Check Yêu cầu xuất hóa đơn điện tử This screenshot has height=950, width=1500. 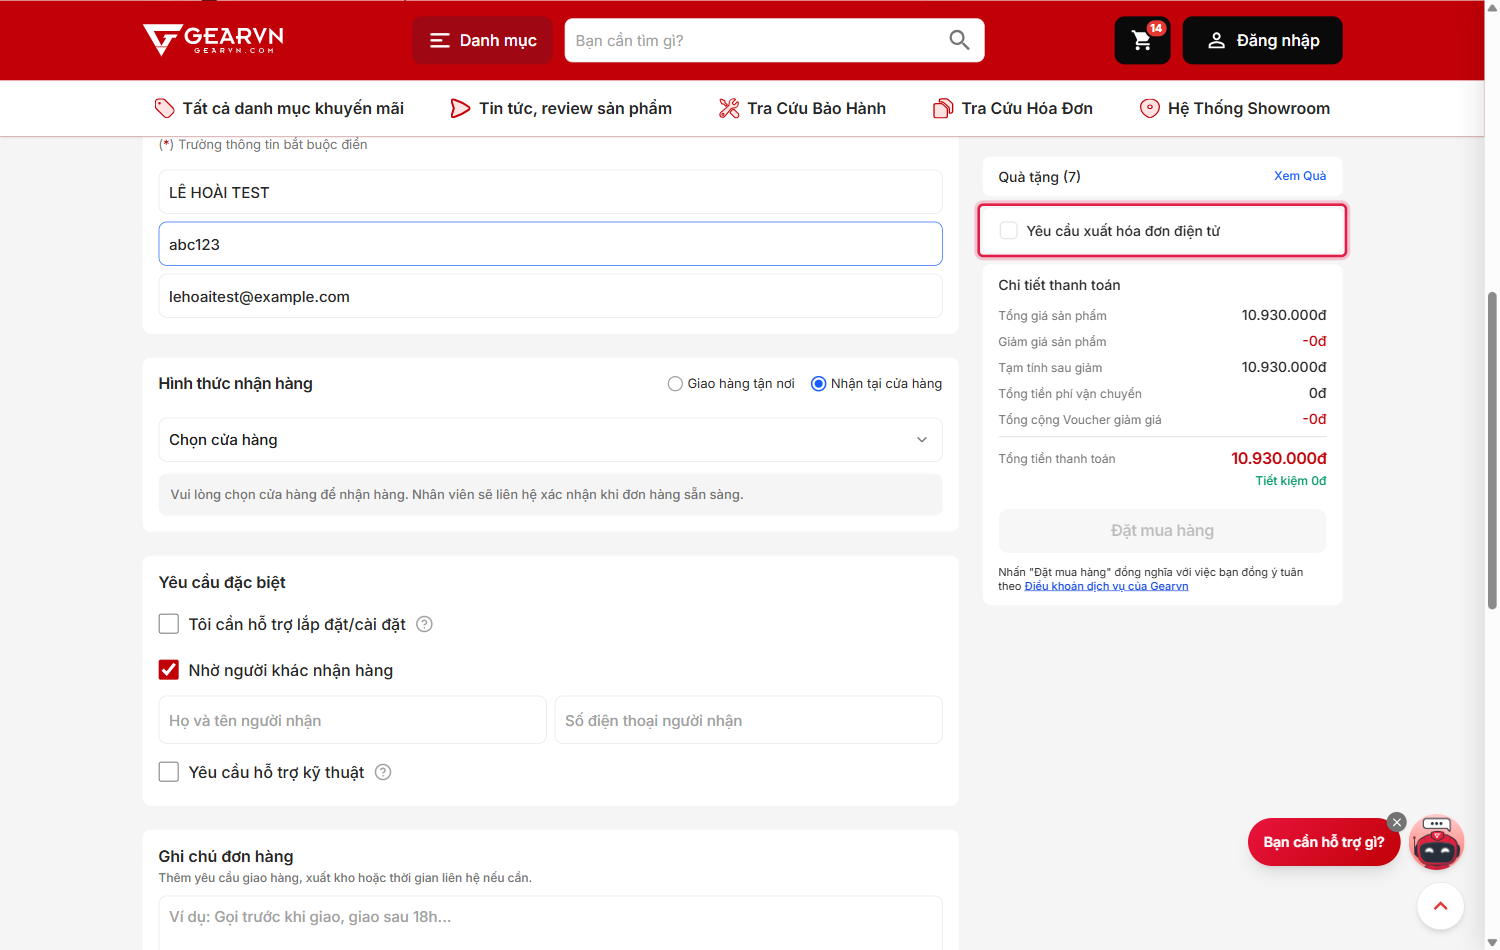click(1009, 231)
